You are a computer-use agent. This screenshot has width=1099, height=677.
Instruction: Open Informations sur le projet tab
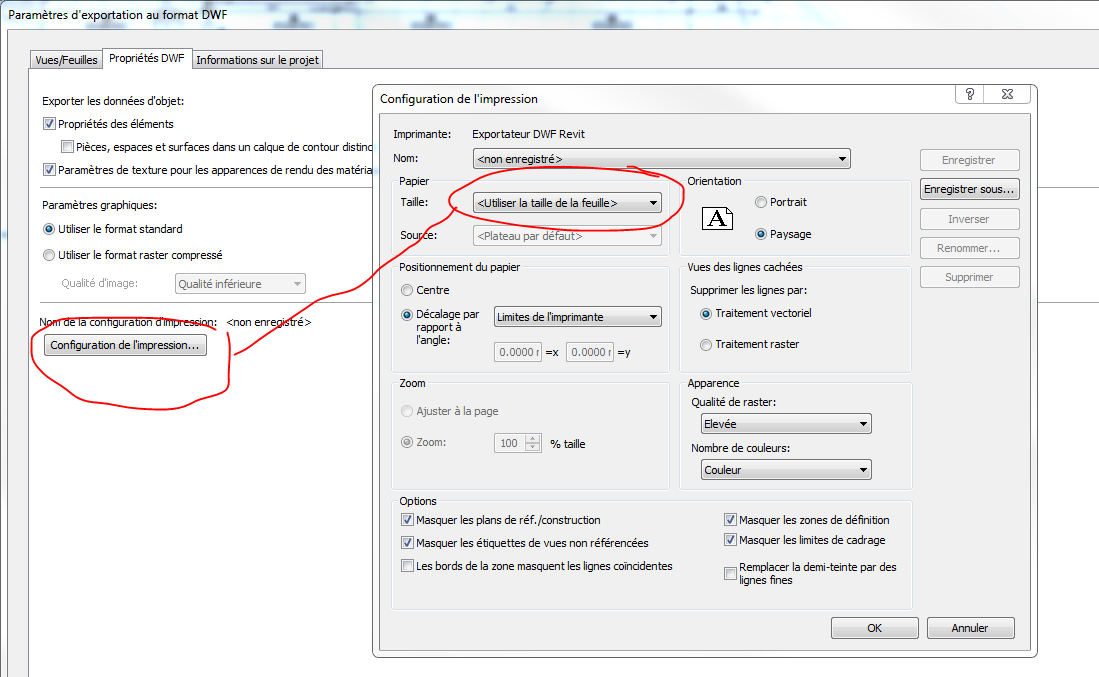(x=257, y=60)
